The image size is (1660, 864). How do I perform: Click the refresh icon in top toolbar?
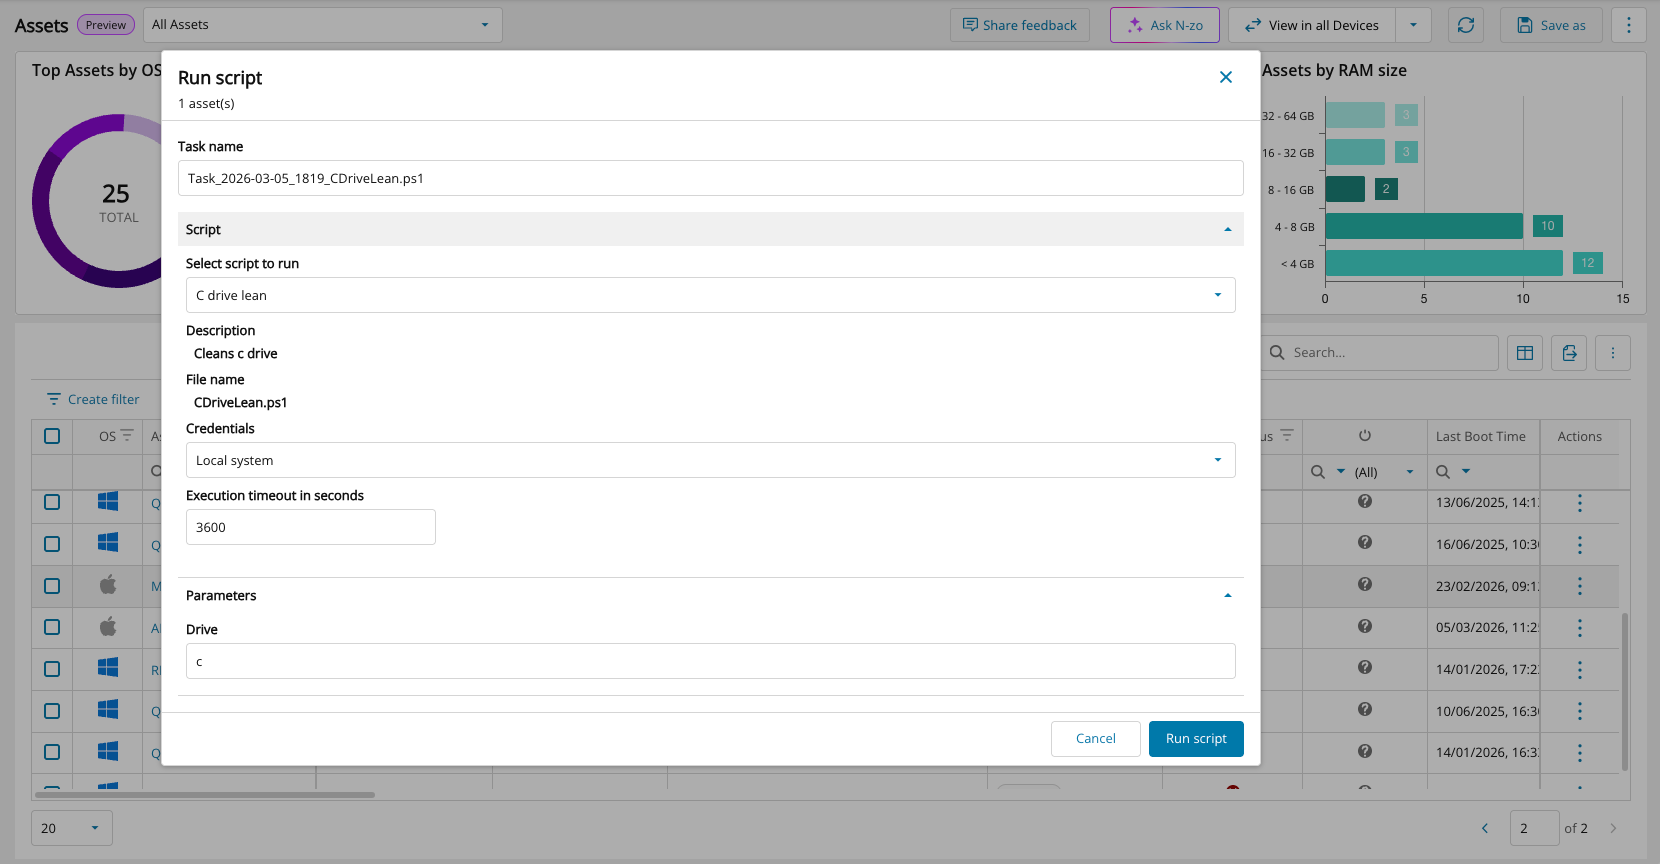click(x=1465, y=25)
